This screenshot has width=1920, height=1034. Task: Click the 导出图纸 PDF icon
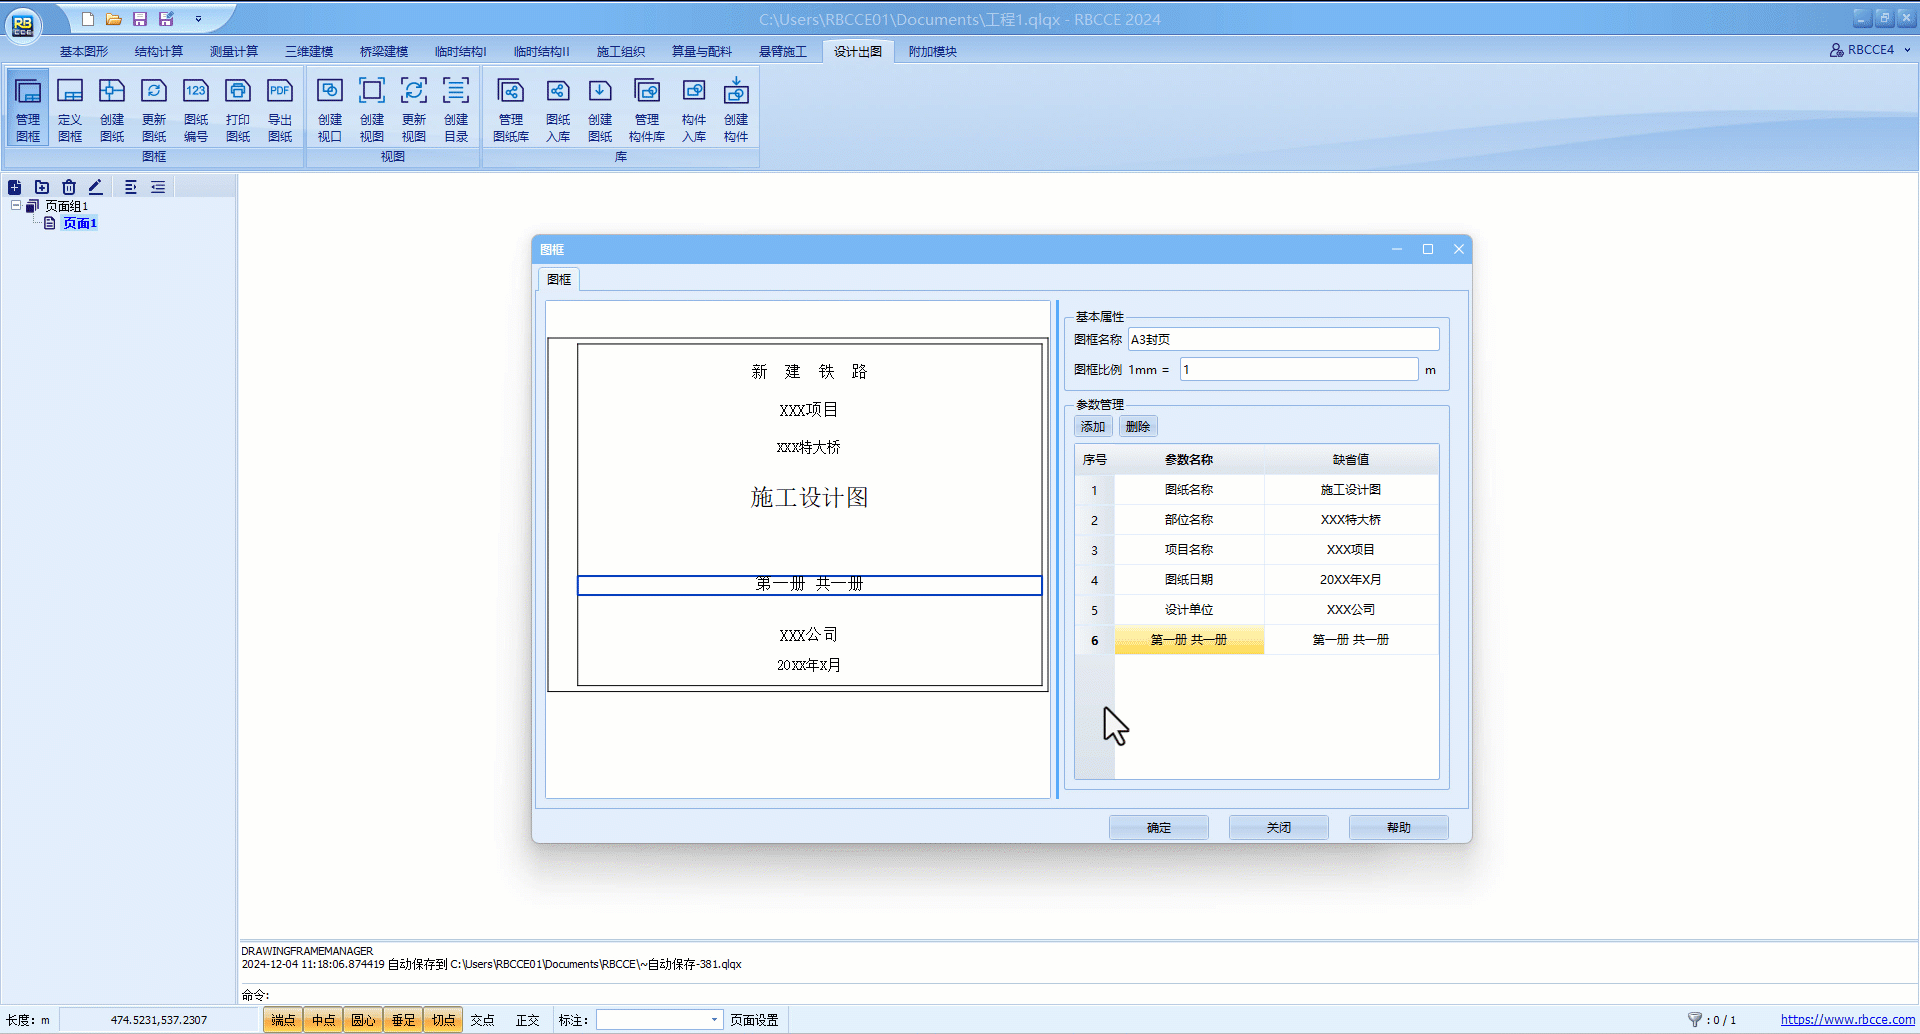280,108
